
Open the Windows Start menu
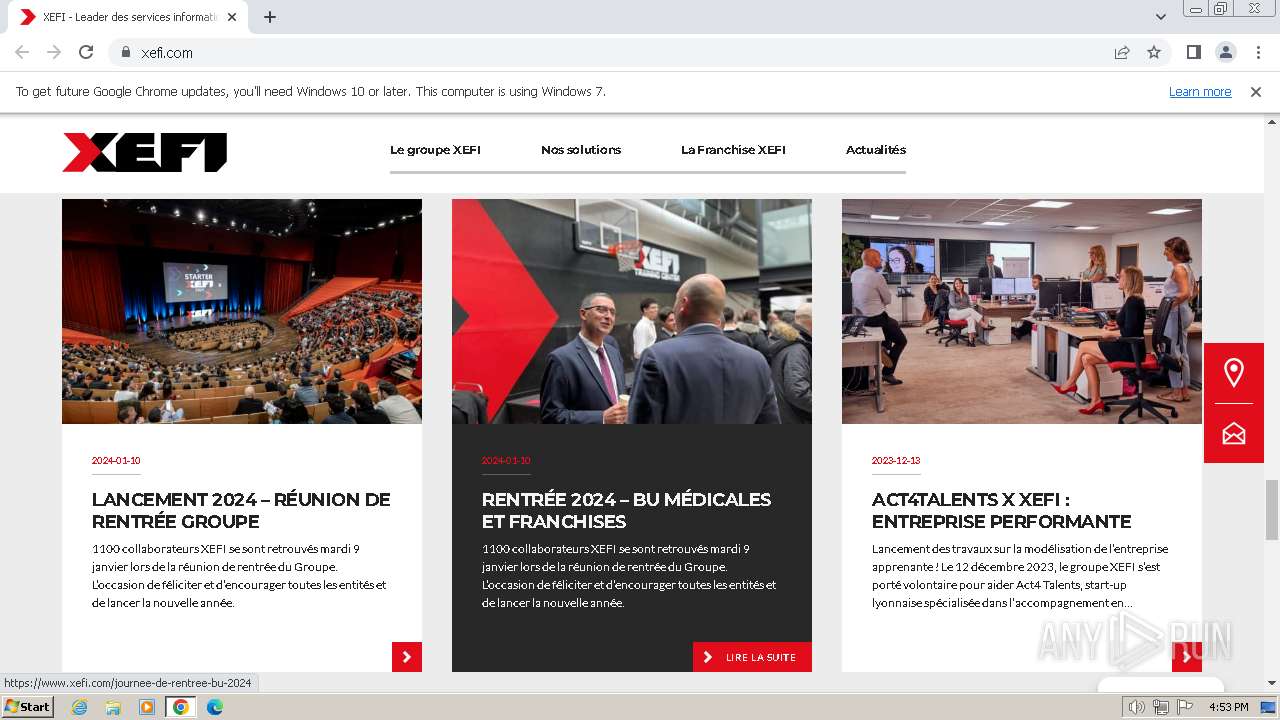(28, 706)
